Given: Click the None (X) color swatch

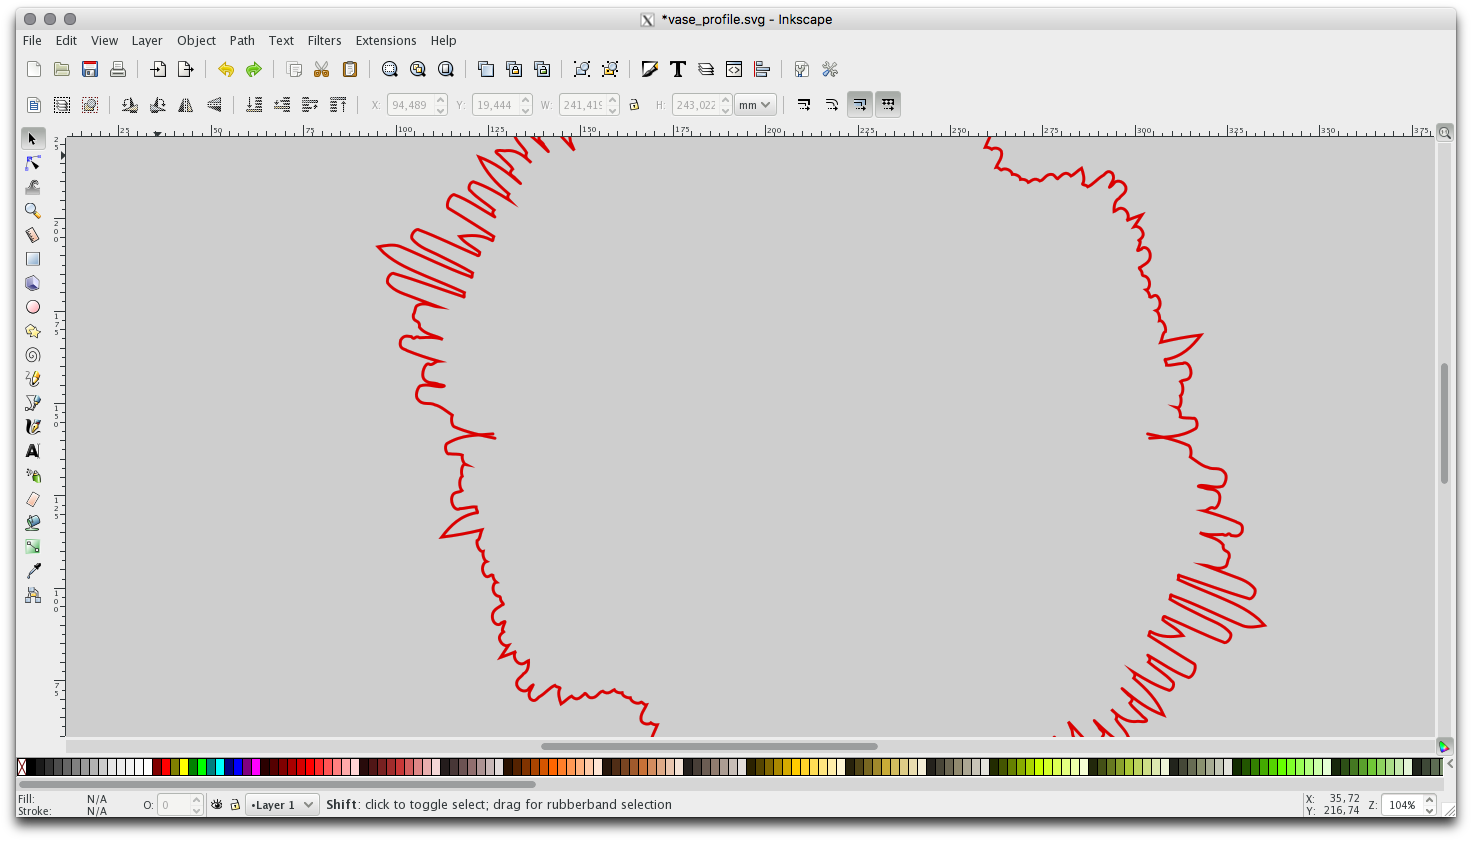Looking at the screenshot, I should tap(22, 767).
